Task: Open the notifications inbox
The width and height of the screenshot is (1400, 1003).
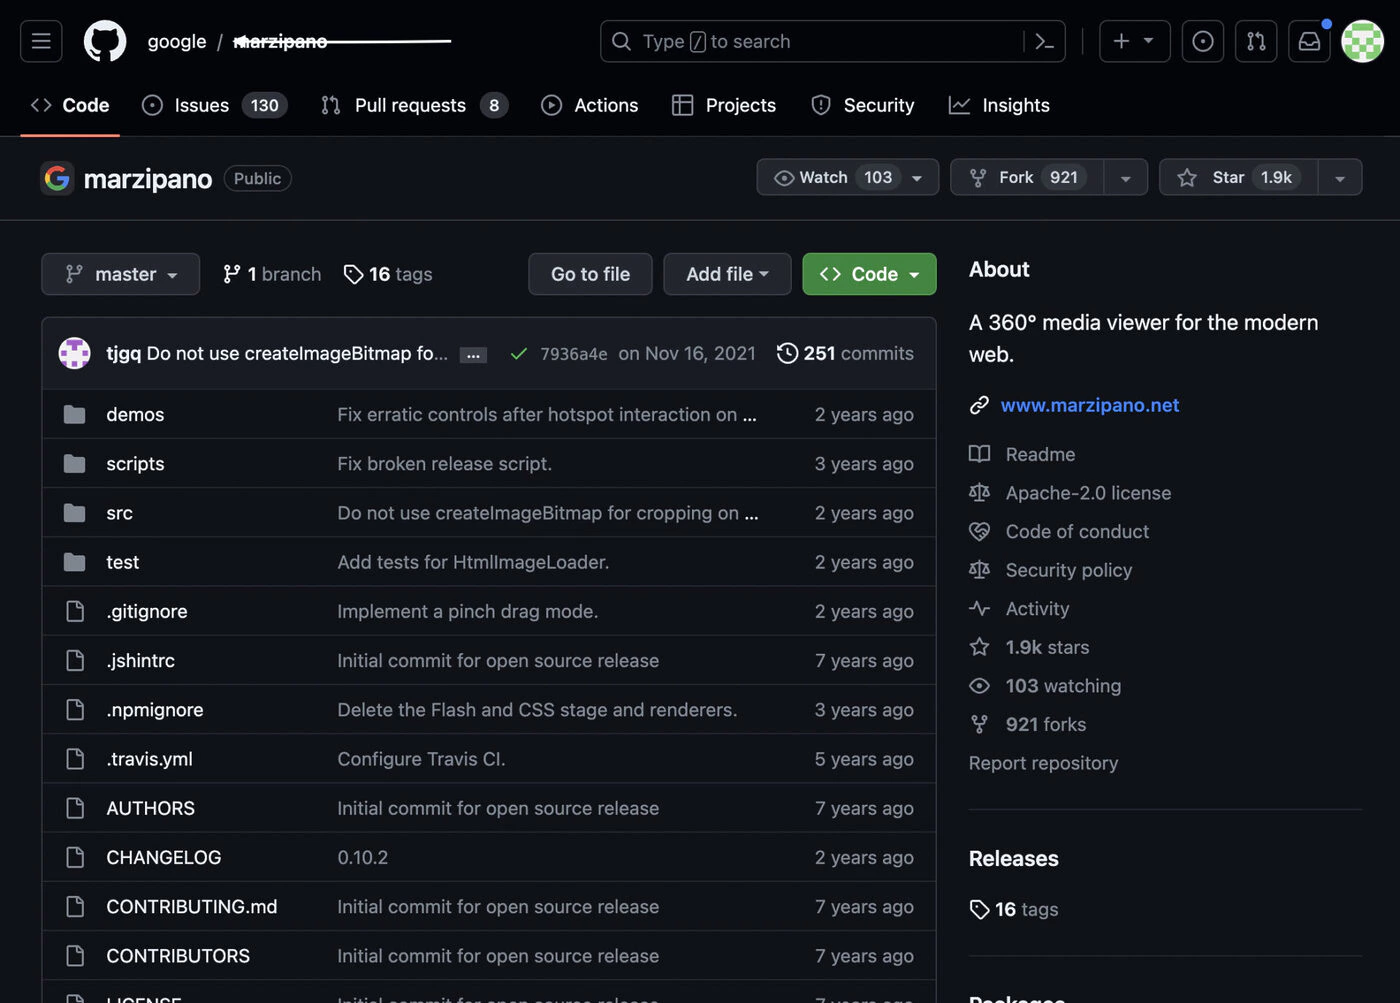Action: (x=1309, y=41)
